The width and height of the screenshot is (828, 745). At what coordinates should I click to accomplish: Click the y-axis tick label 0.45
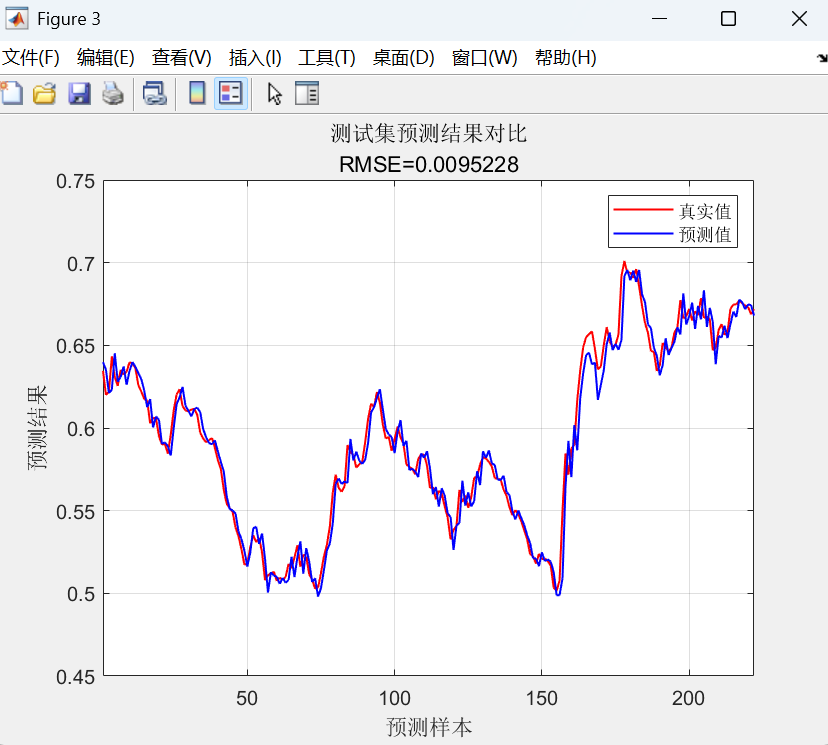pyautogui.click(x=76, y=677)
